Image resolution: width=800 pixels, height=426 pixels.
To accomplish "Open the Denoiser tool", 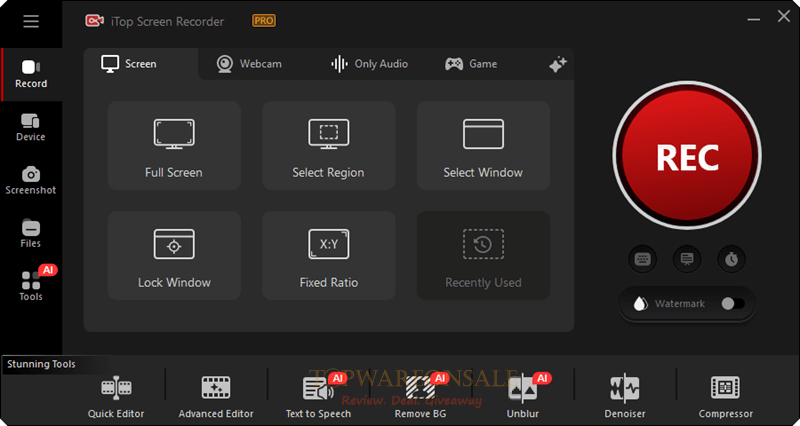I will [x=624, y=397].
